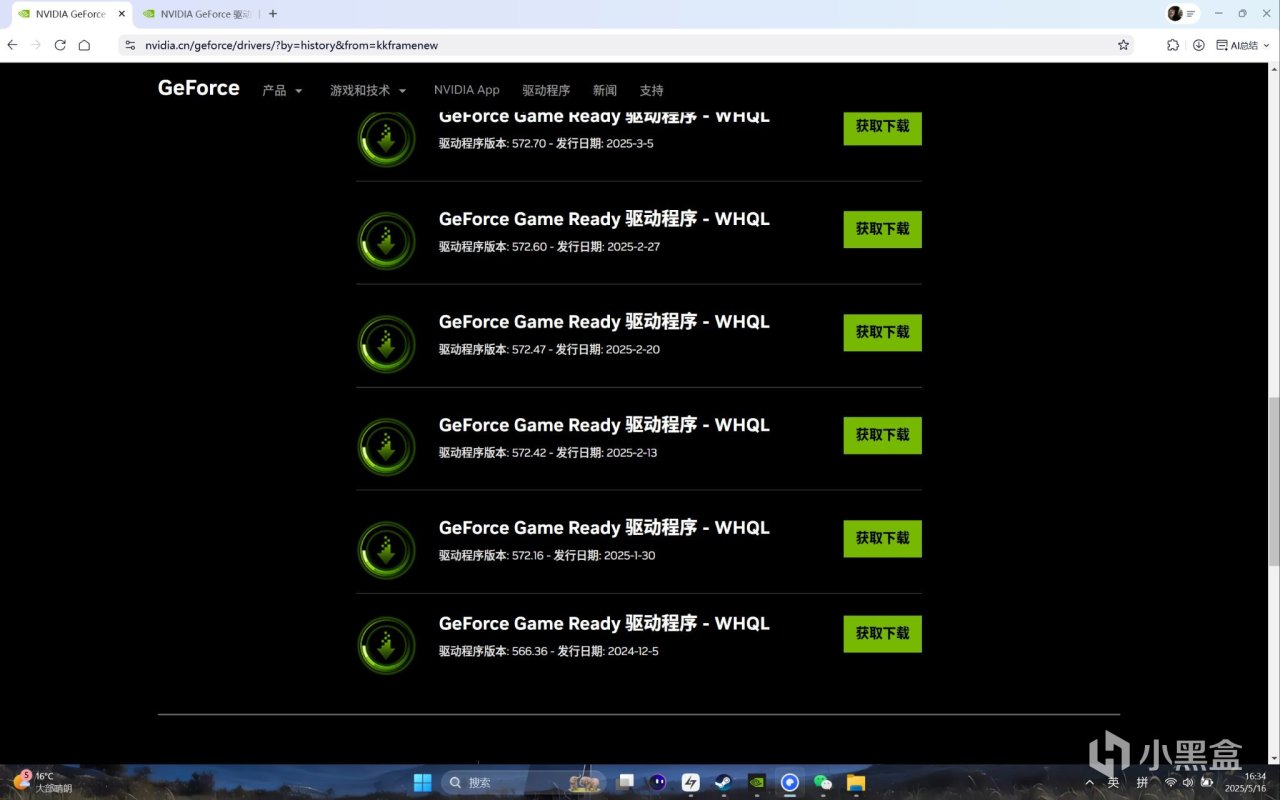Expand the 产品 menu
1280x800 pixels.
[x=282, y=90]
